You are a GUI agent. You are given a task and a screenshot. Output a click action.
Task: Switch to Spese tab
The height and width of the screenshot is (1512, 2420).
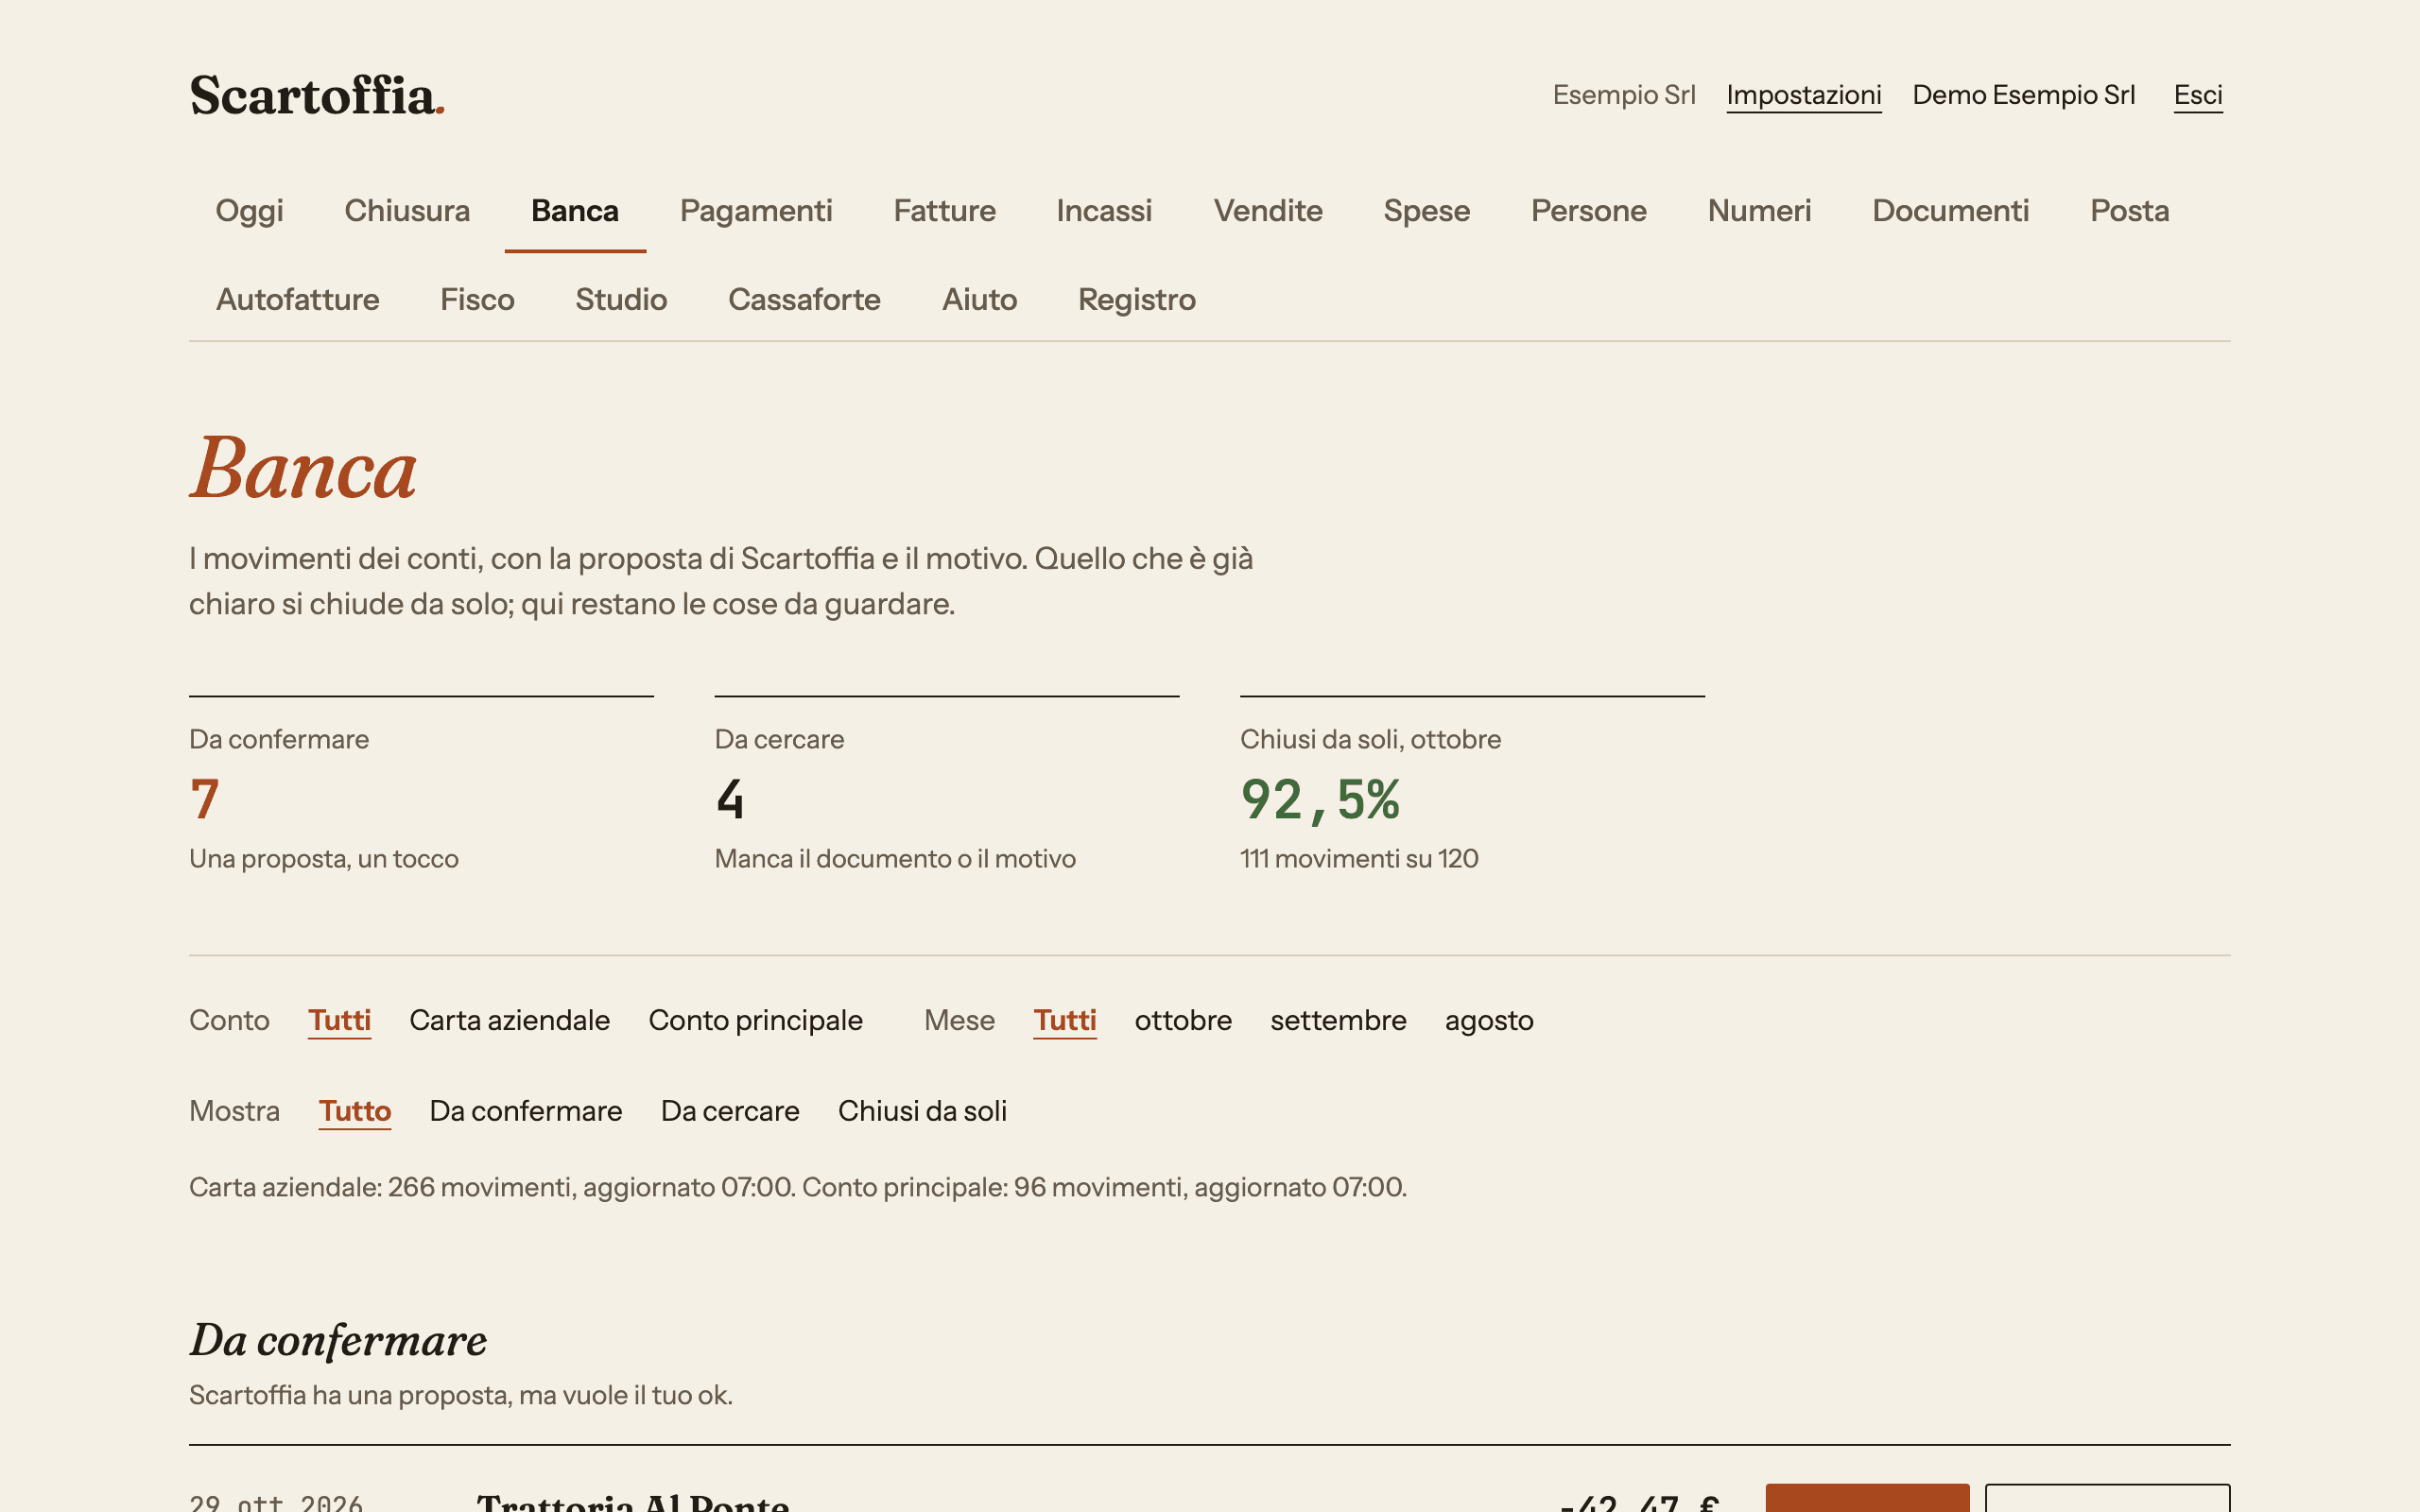tap(1427, 210)
